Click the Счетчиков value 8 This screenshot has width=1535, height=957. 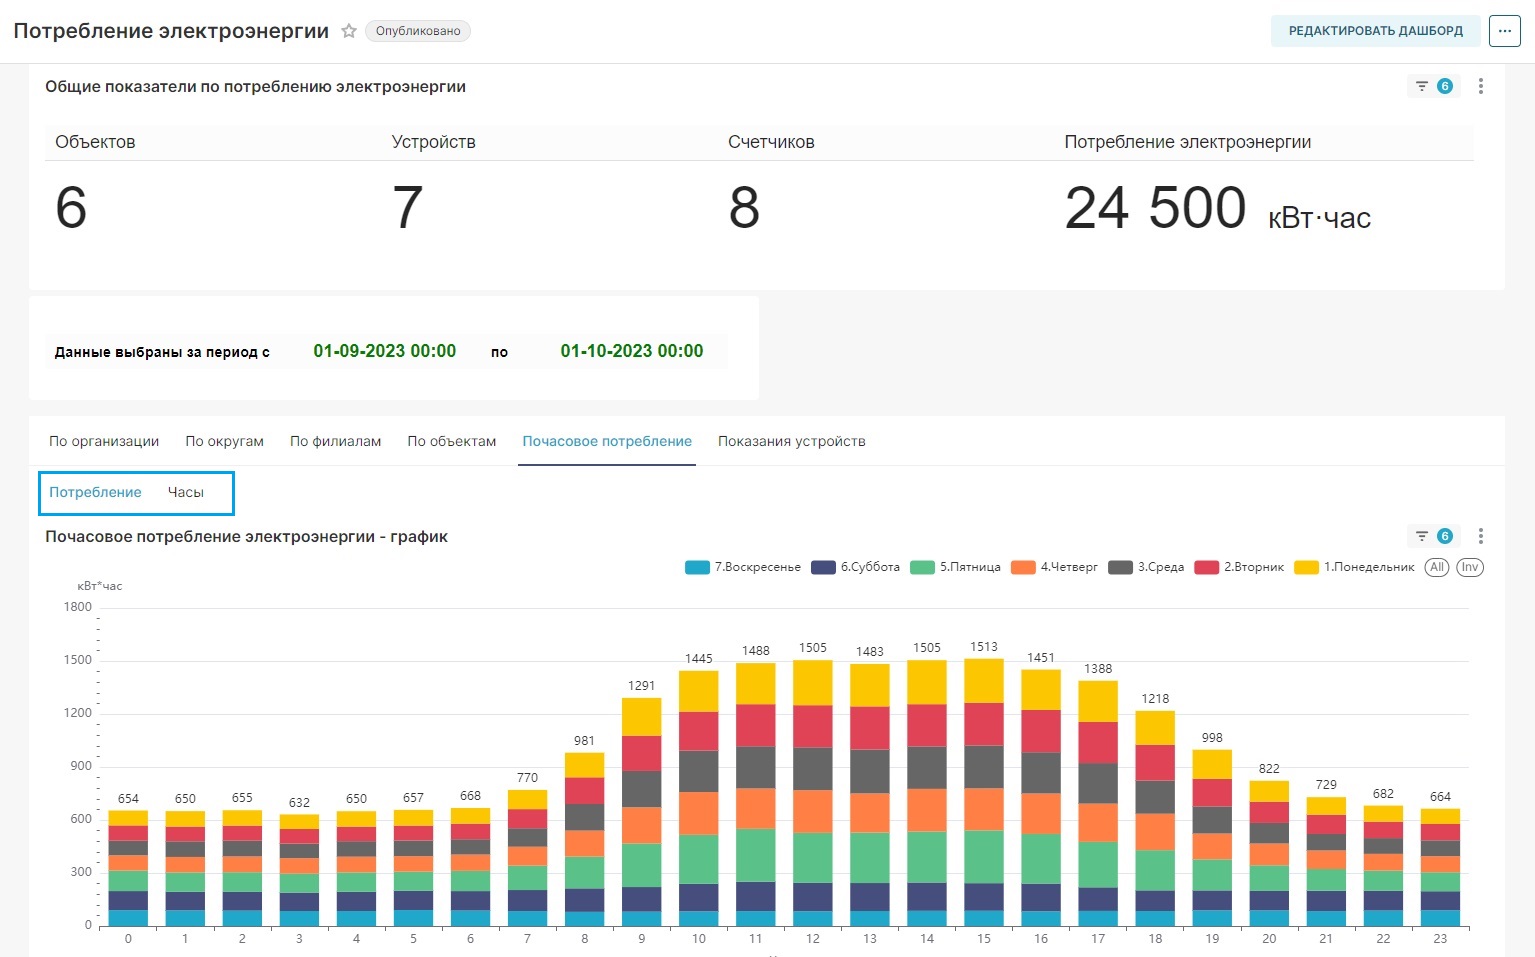click(744, 208)
